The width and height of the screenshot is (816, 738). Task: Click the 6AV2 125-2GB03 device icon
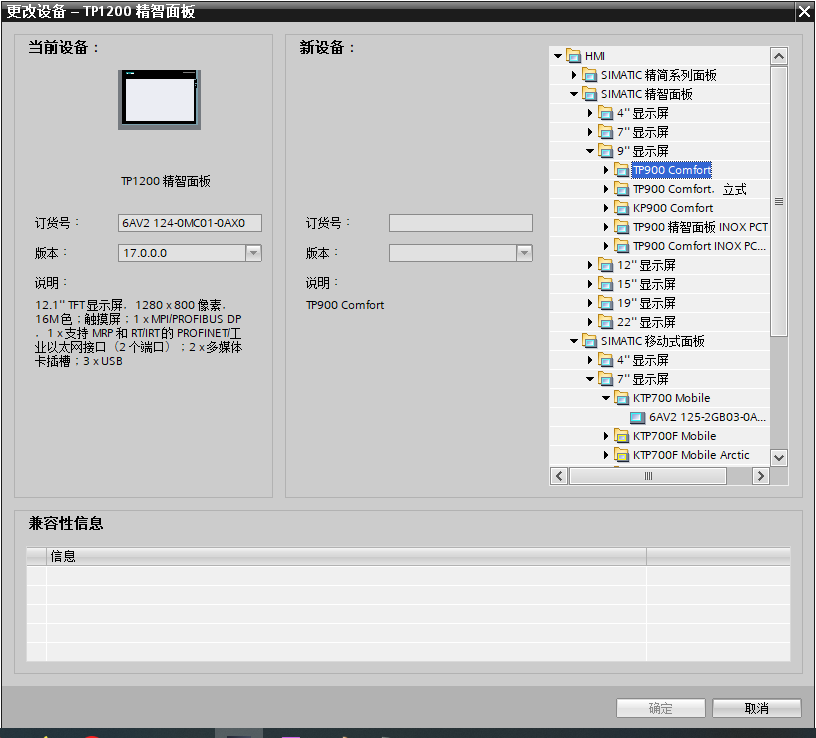638,417
